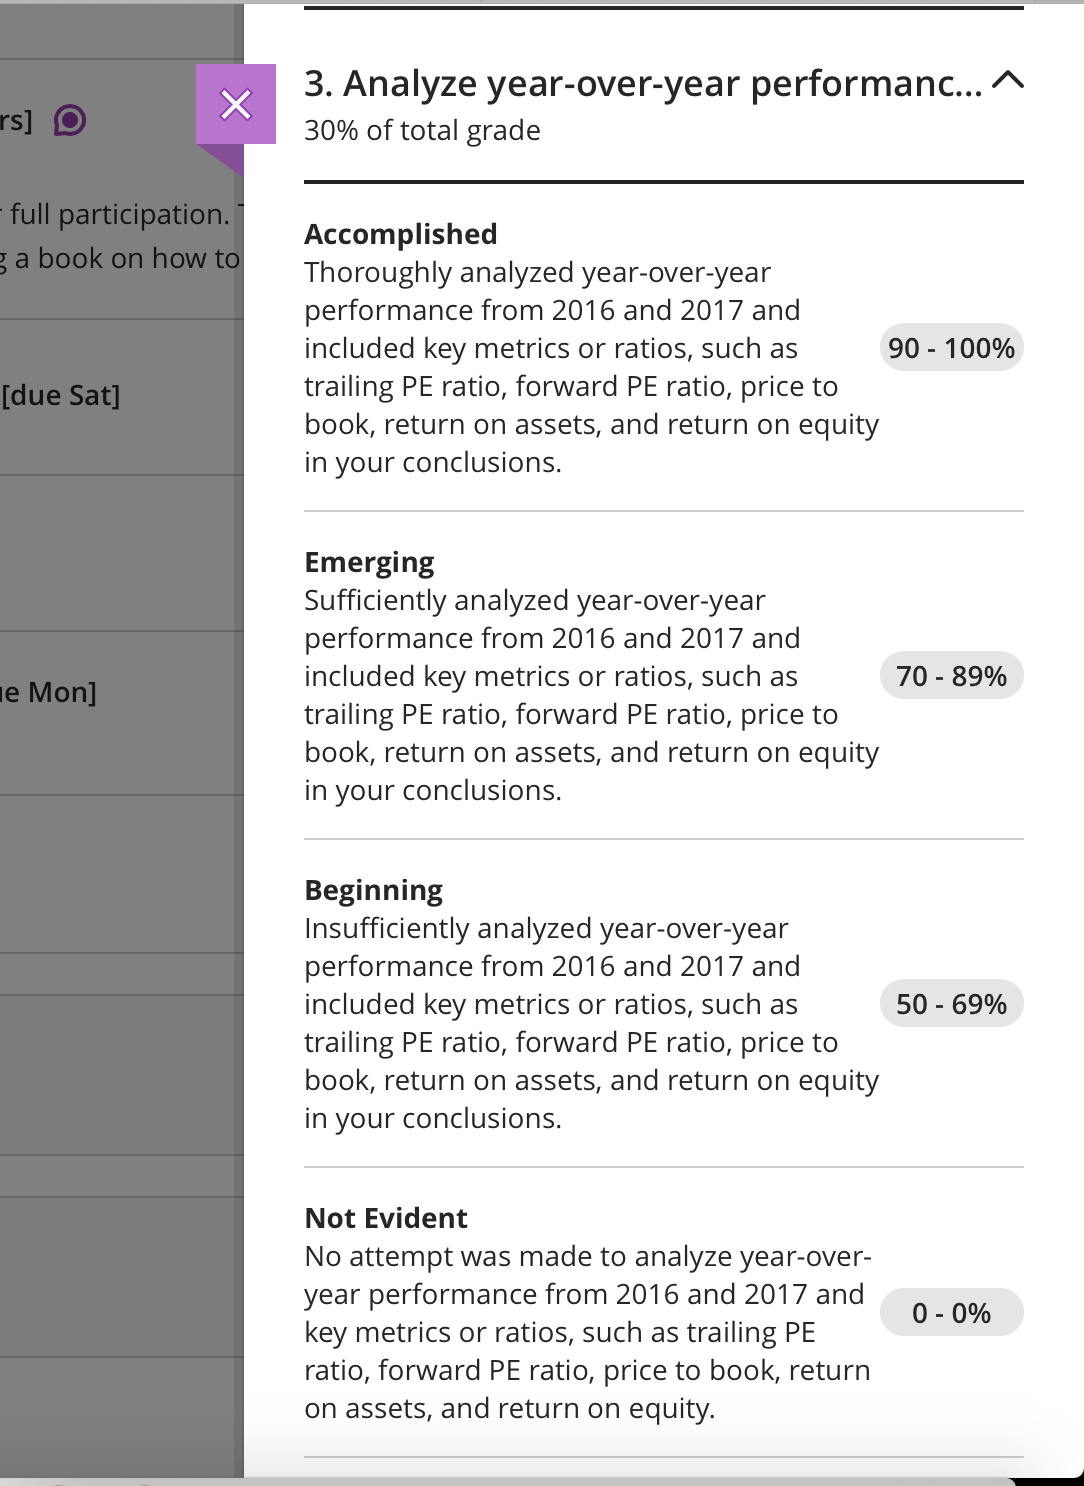Click the Beginning description paragraph
The image size is (1084, 1486).
coord(592,1023)
